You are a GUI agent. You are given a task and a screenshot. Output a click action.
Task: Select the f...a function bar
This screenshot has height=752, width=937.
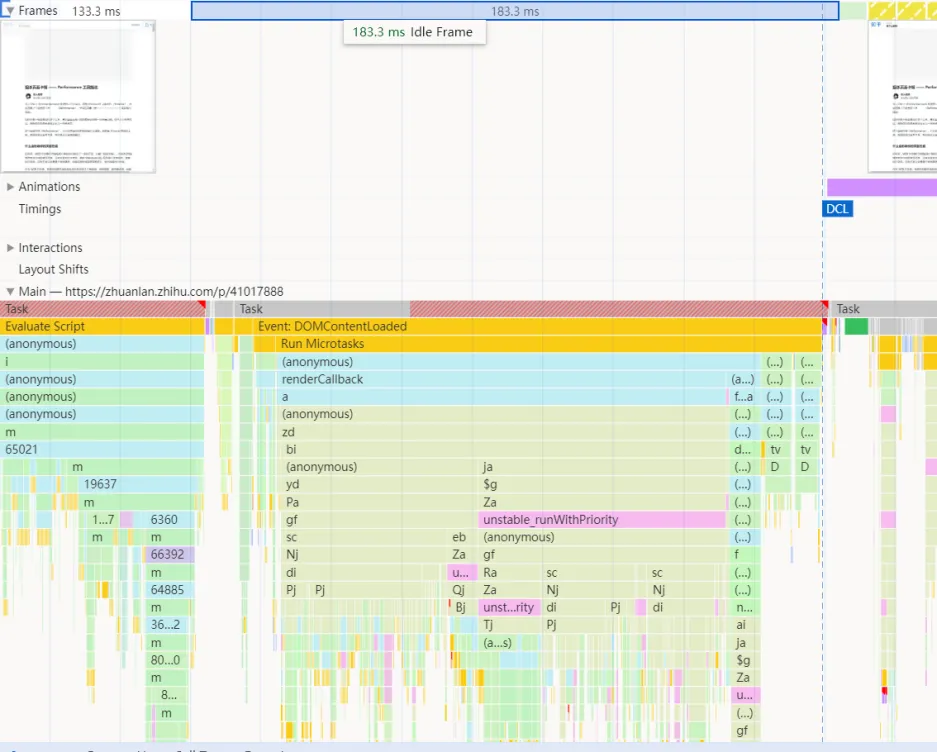[x=743, y=396]
